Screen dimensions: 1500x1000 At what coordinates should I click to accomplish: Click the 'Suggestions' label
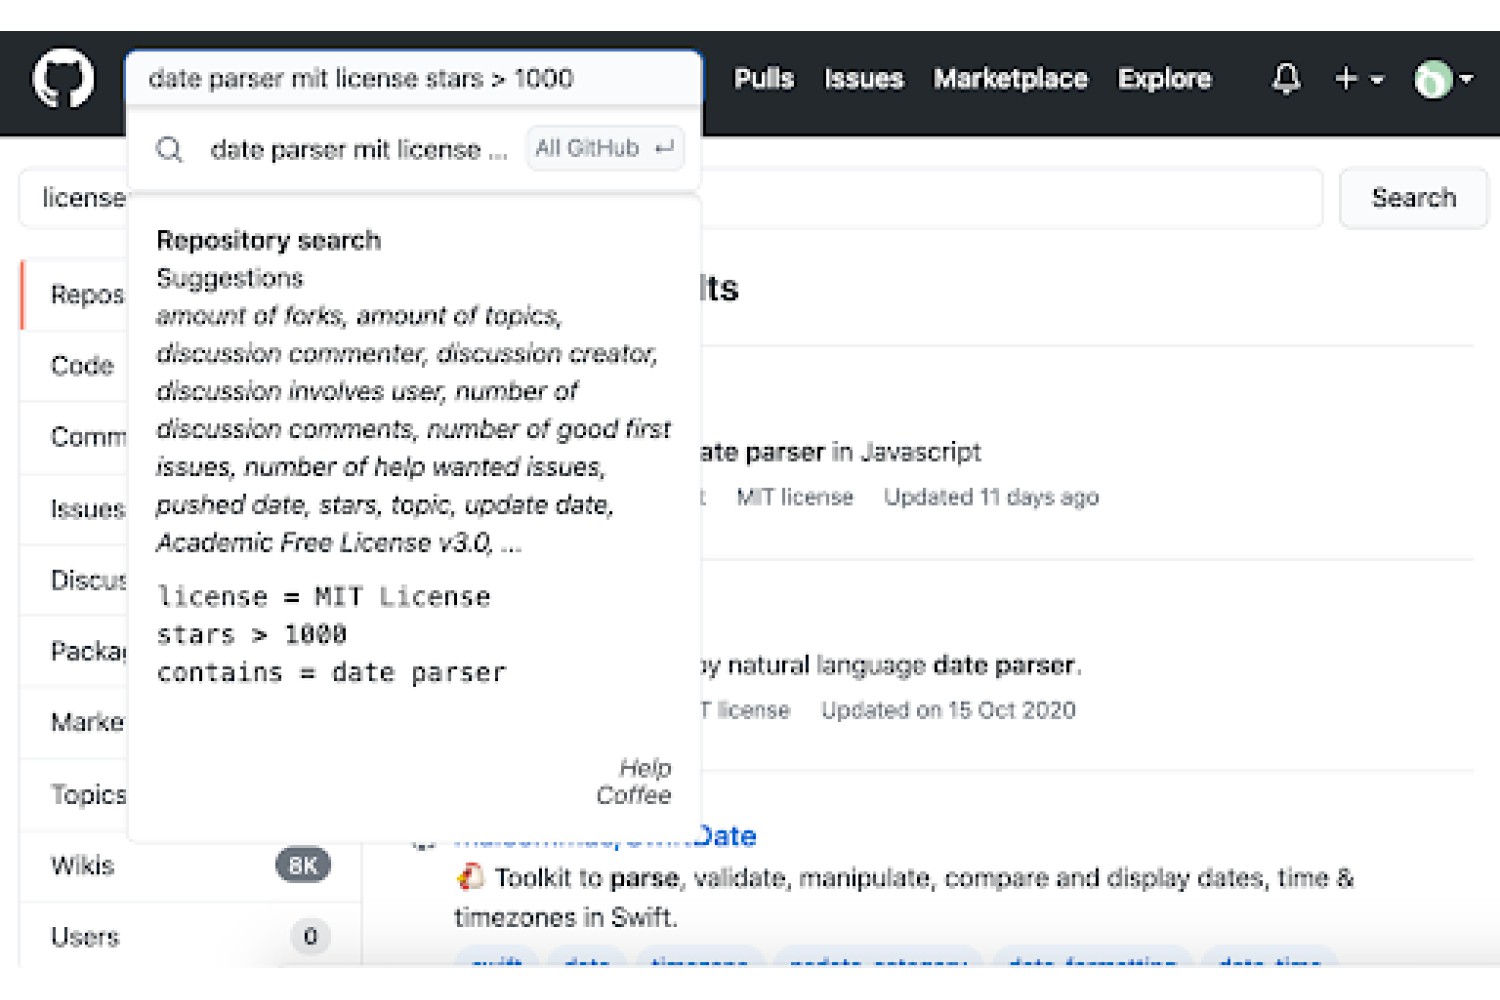pos(230,278)
